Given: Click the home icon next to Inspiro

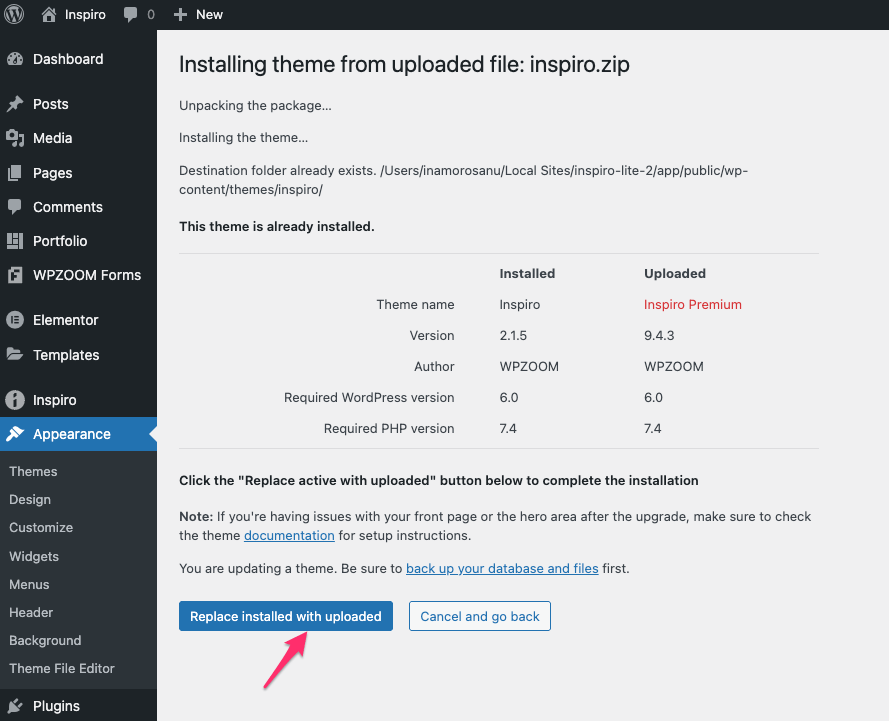Looking at the screenshot, I should click(x=49, y=15).
